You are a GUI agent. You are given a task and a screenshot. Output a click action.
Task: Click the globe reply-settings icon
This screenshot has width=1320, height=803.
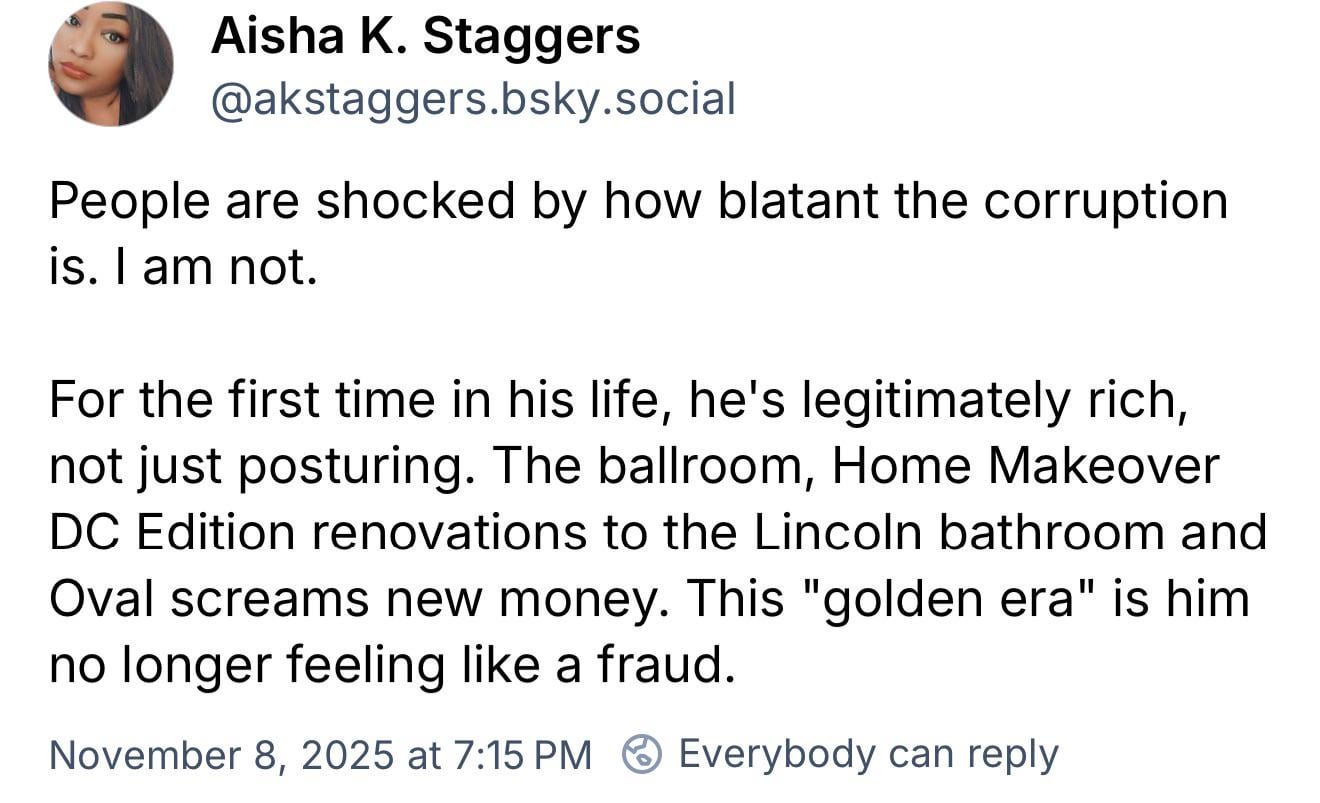point(642,754)
